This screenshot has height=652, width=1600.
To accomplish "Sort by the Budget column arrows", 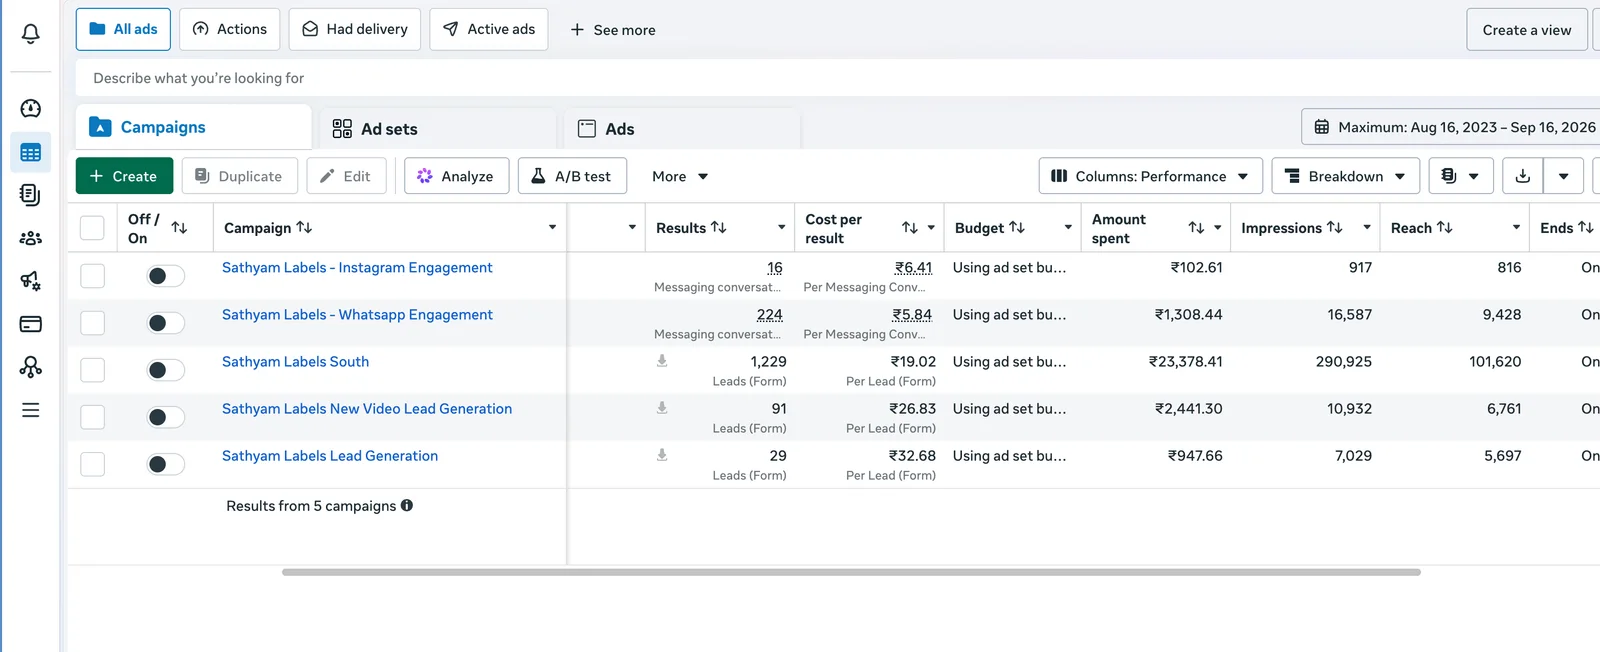I will click(1016, 228).
